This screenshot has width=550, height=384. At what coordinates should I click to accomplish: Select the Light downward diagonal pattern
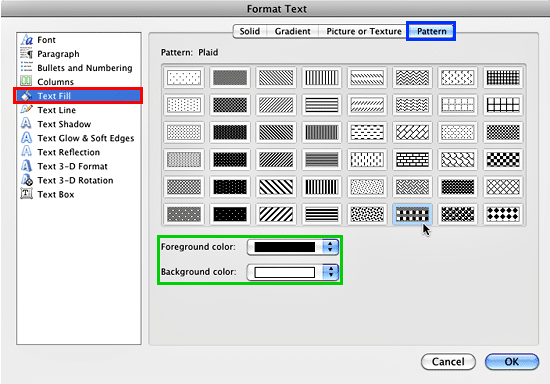click(276, 77)
